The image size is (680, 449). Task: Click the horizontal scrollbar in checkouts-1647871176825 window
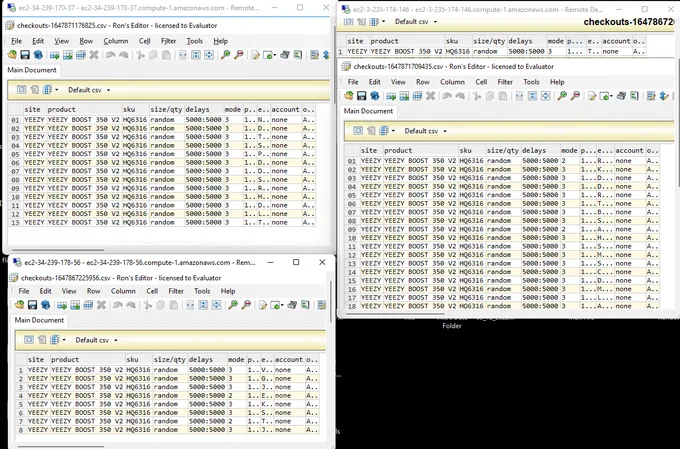[x=58, y=250]
